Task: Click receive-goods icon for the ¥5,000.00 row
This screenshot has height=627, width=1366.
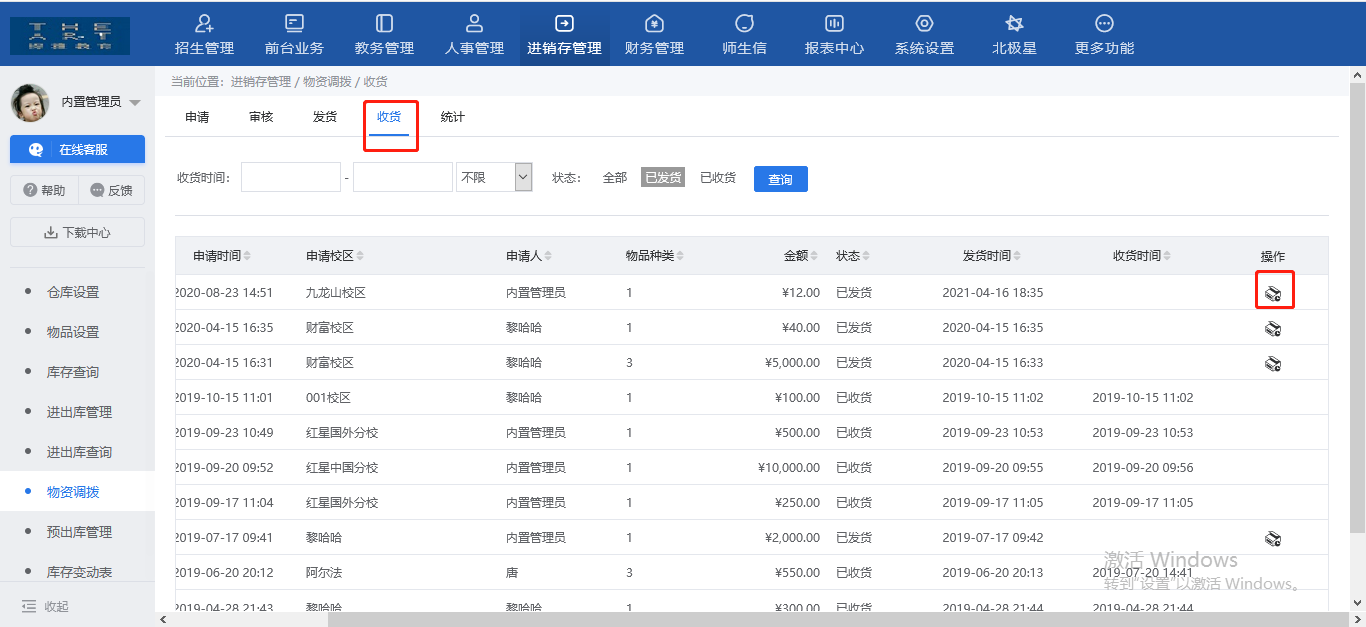Action: pos(1273,363)
